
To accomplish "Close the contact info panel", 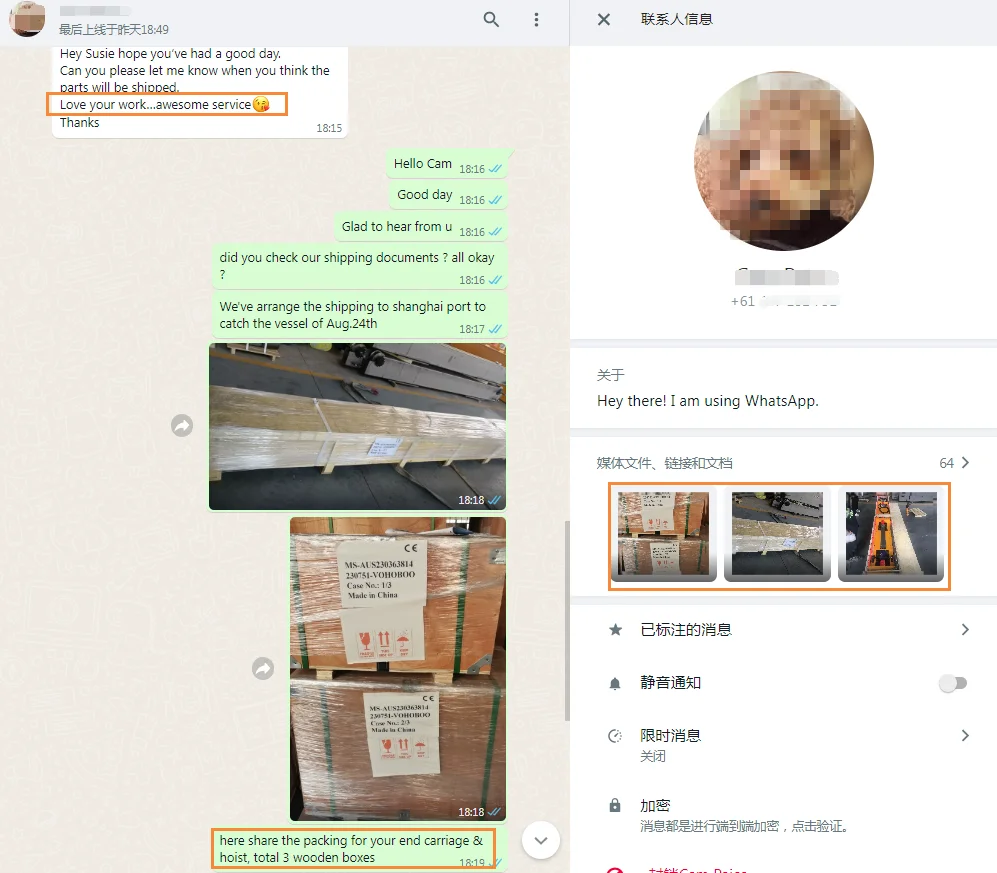I will point(604,20).
